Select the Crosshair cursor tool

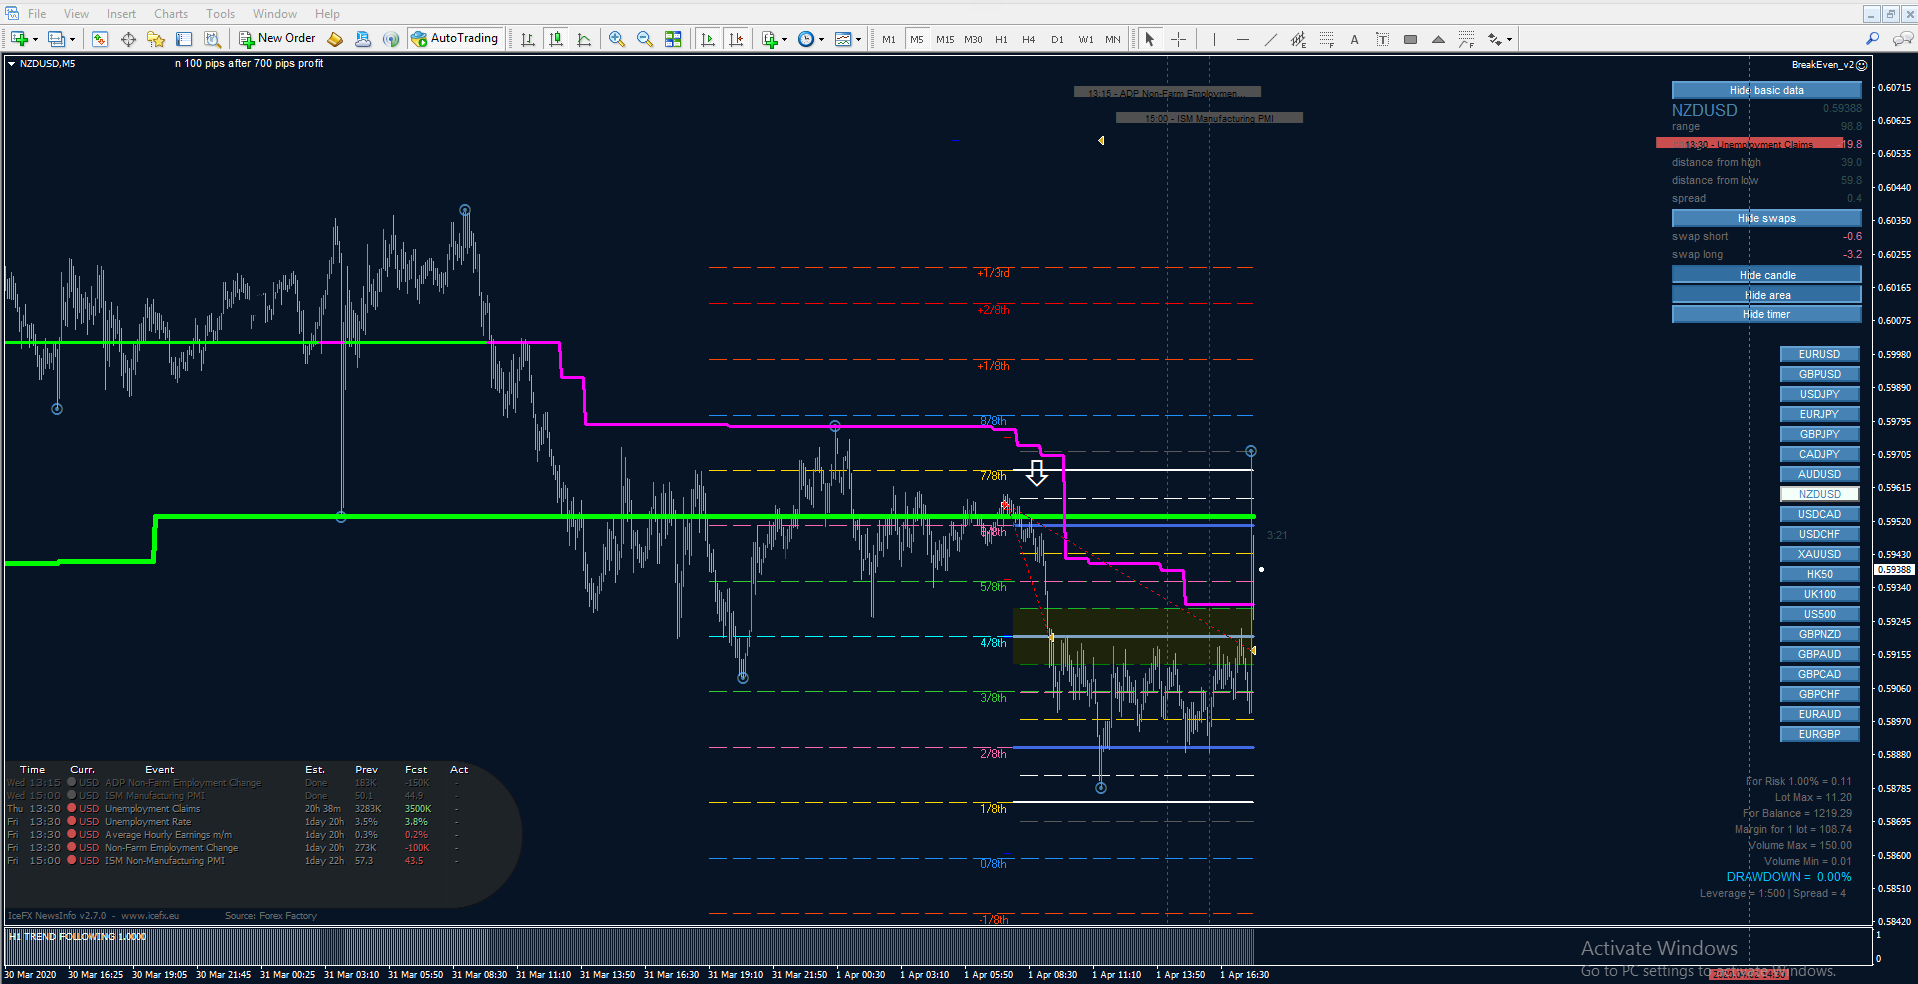[1179, 39]
